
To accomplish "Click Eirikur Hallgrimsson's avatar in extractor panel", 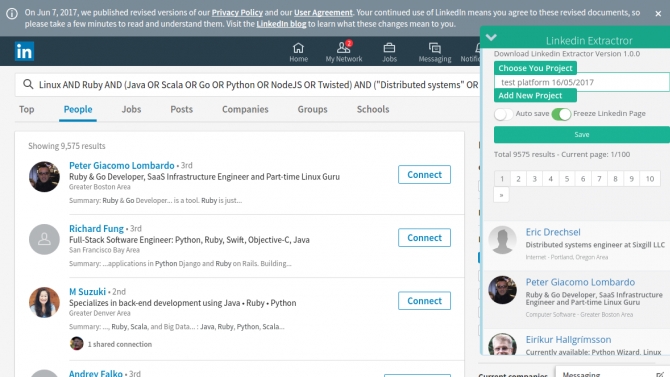I will 502,344.
